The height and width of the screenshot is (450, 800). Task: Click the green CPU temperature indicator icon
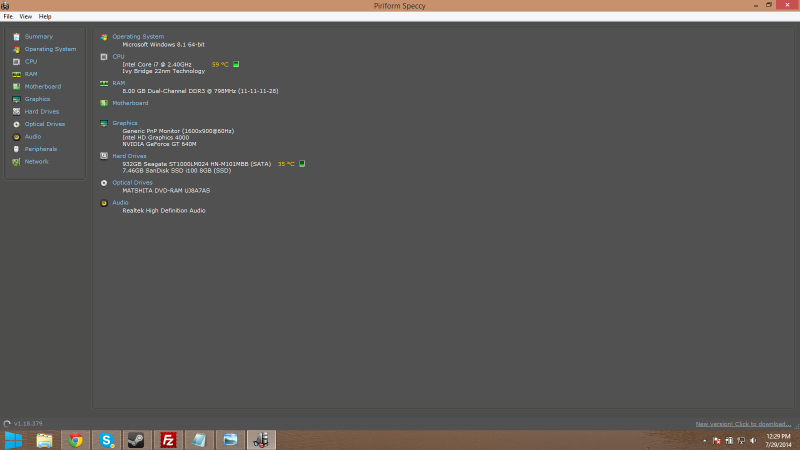(x=236, y=64)
